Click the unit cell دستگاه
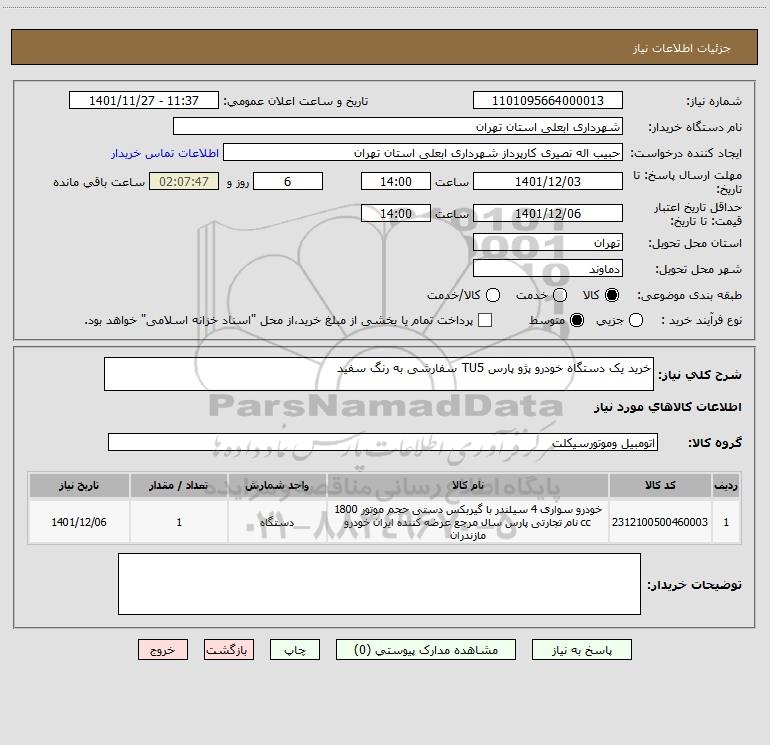Viewport: 770px width, 745px height. coord(277,522)
